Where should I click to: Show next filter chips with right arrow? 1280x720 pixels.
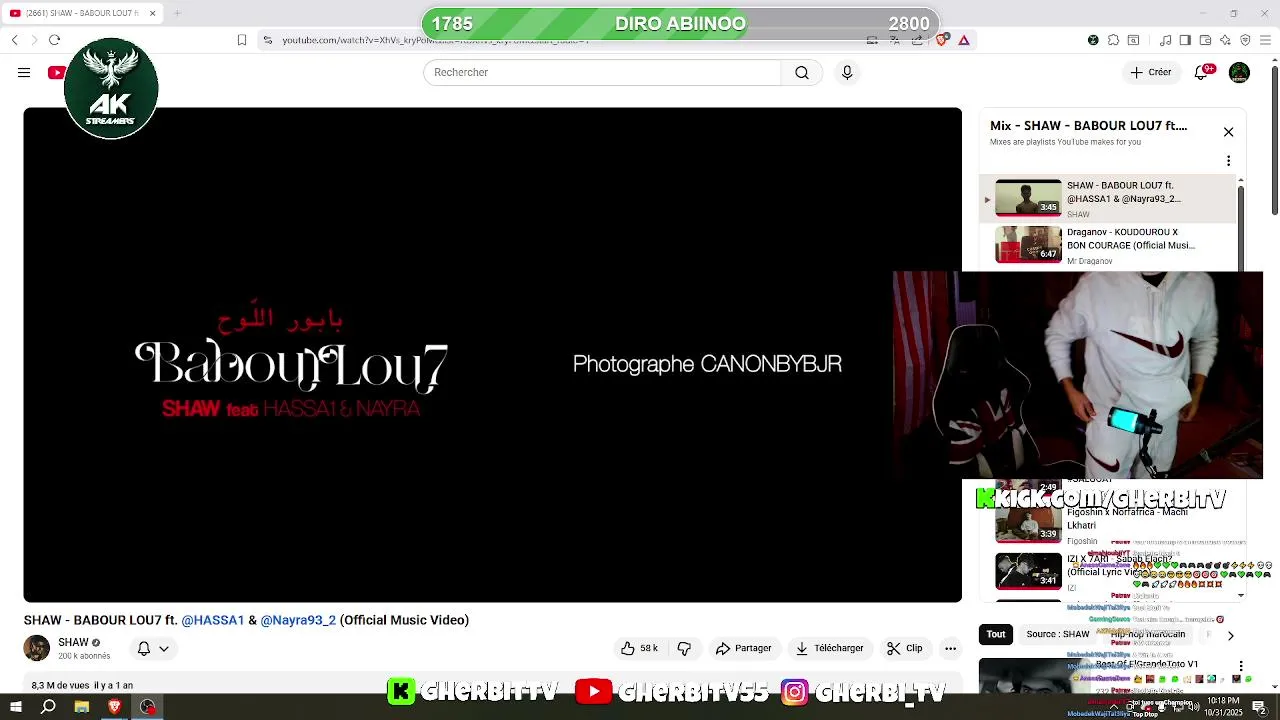(1230, 635)
